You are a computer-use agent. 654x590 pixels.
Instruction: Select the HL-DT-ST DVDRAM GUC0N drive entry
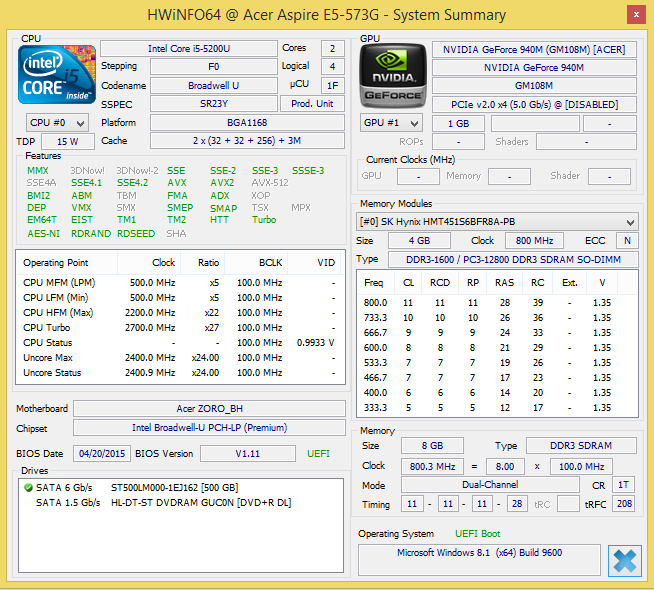tap(181, 502)
